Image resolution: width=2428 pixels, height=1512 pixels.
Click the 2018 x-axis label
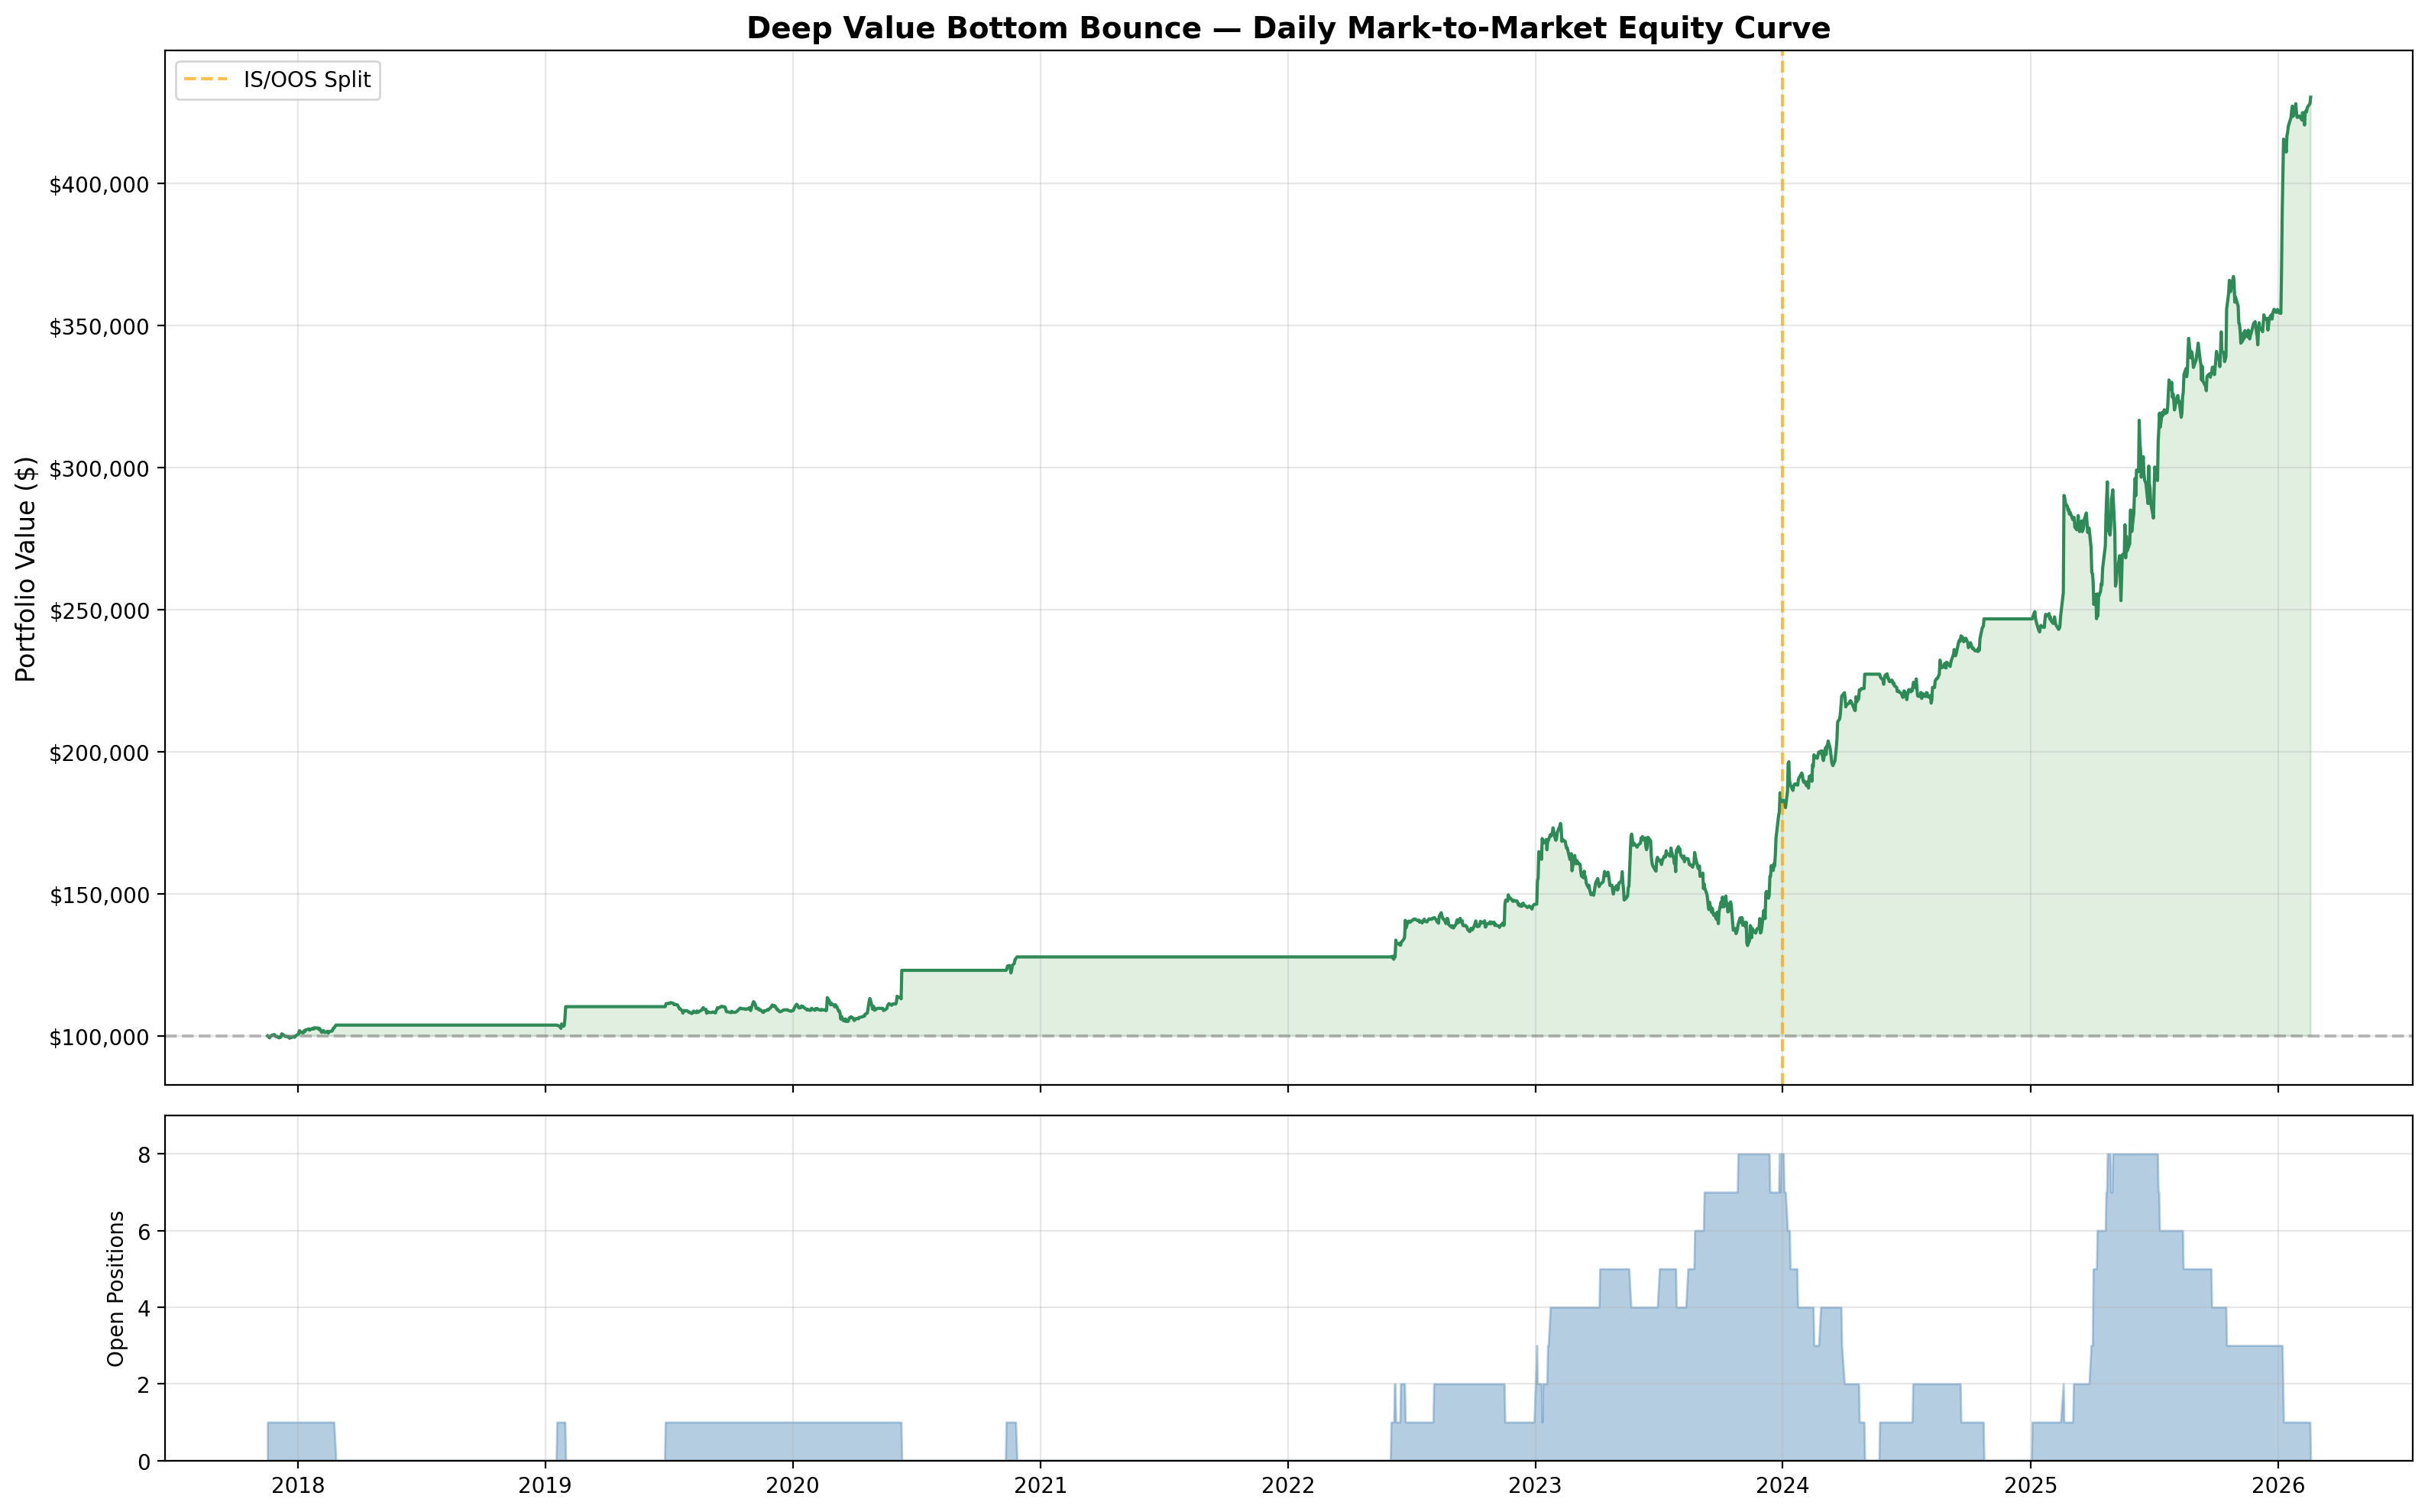pyautogui.click(x=297, y=1486)
